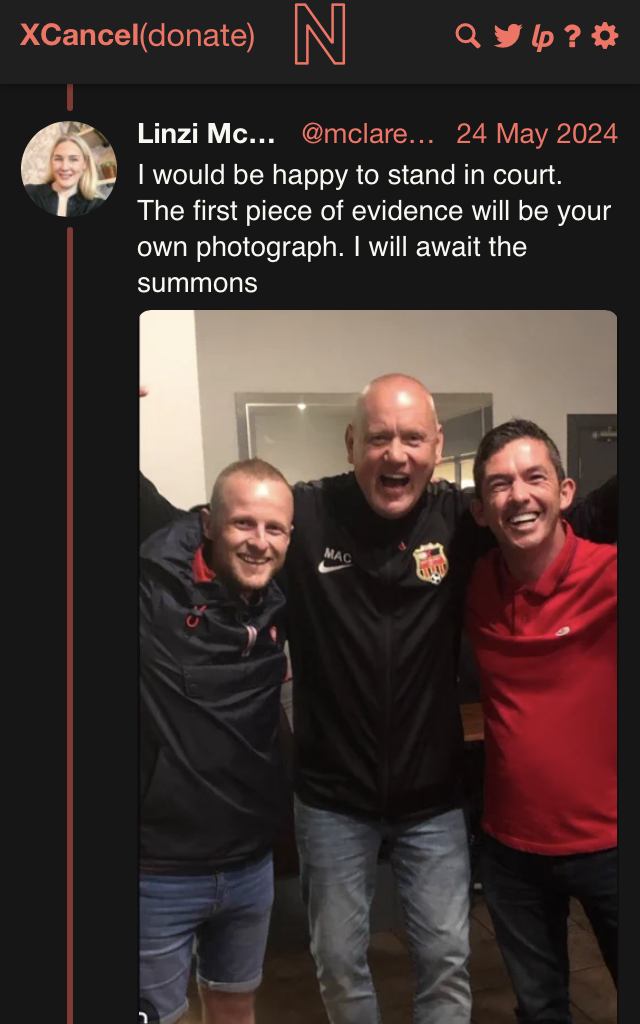Open the search magnifier icon
The height and width of the screenshot is (1024, 640).
(x=468, y=36)
